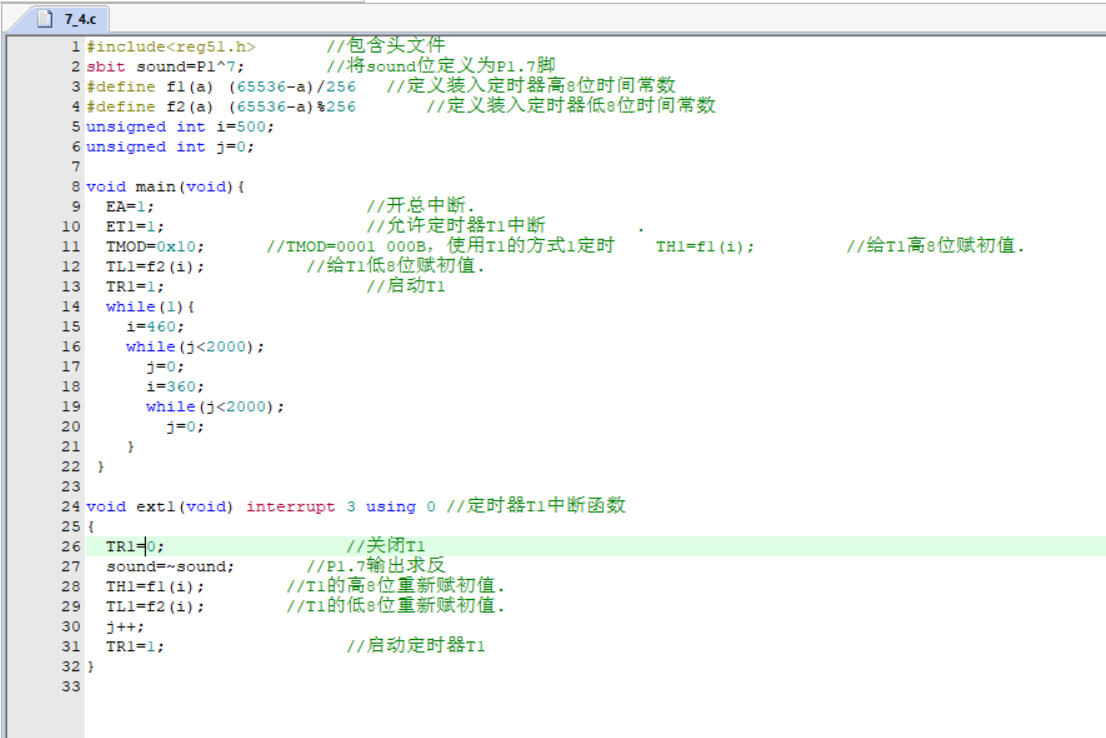Click '#define f2(a)' macro line
Image resolution: width=1106 pixels, height=738 pixels.
tap(221, 107)
